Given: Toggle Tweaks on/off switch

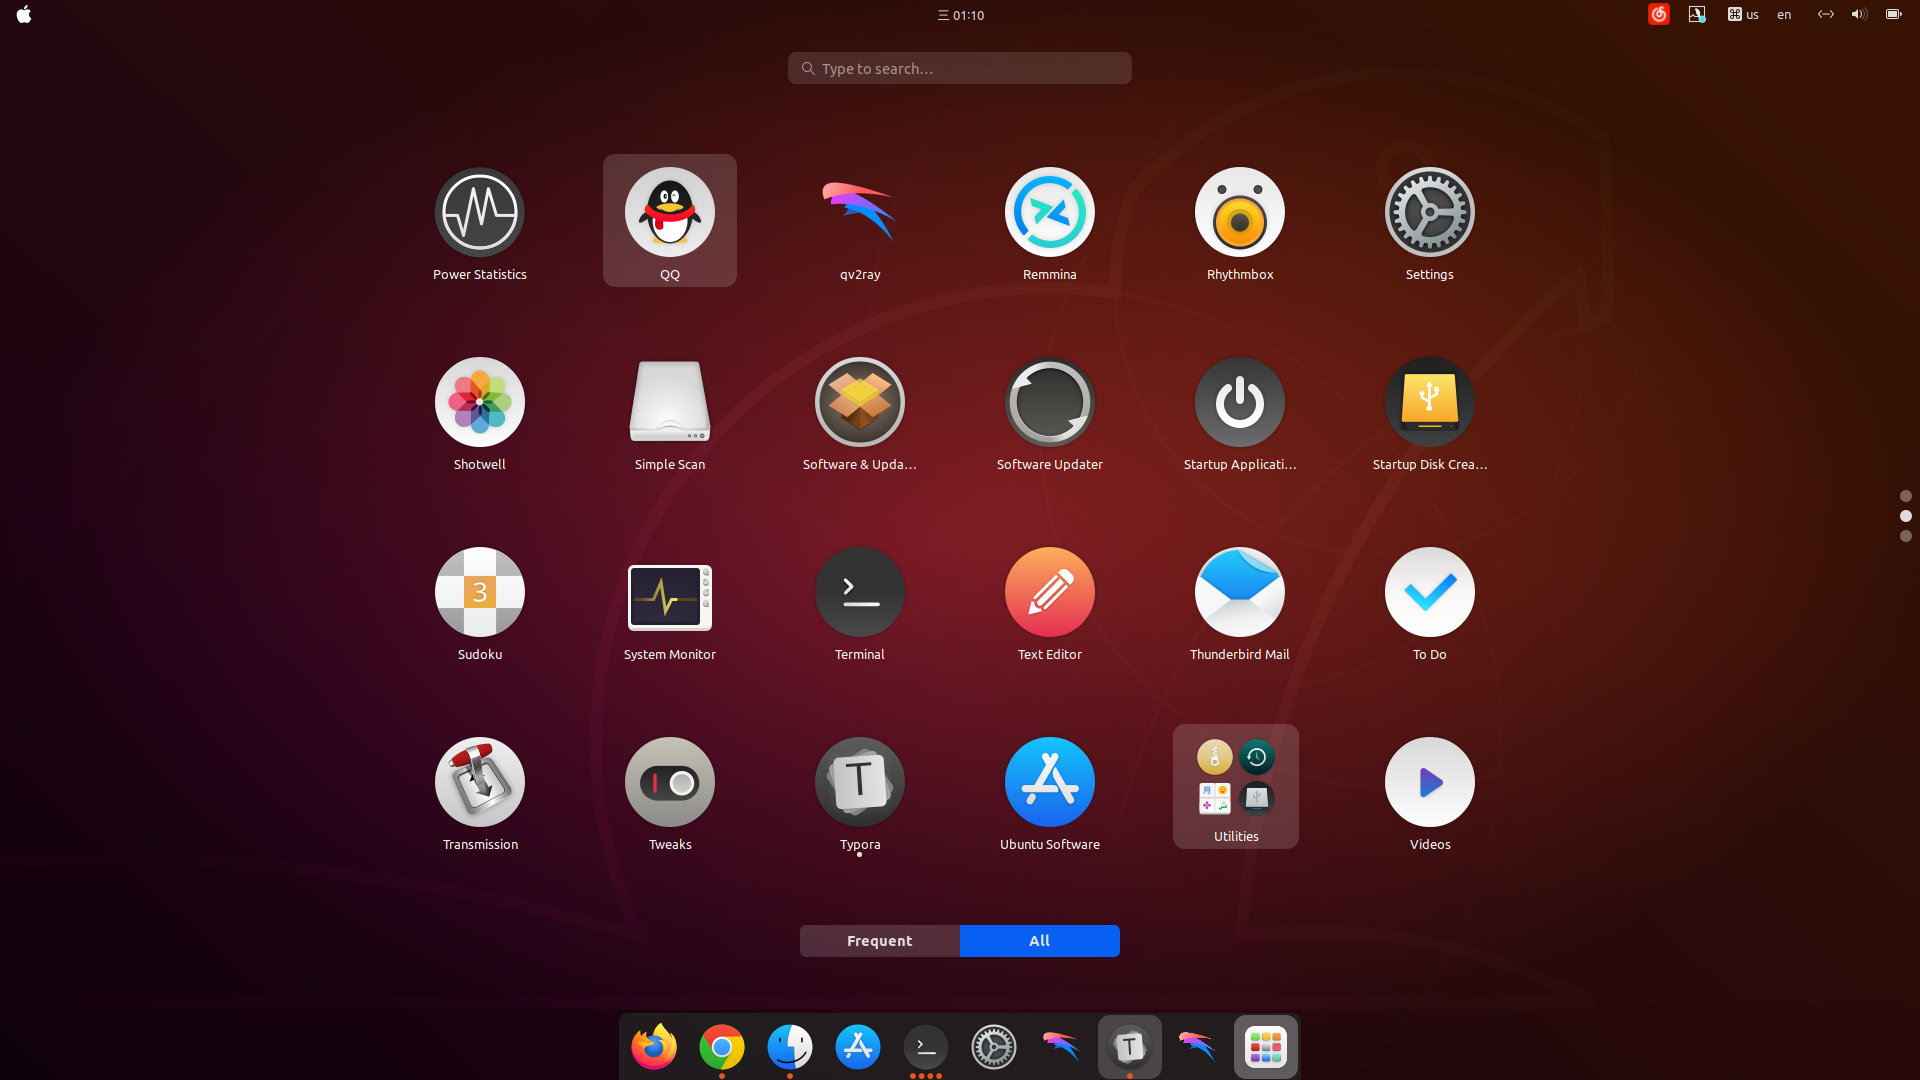Looking at the screenshot, I should click(670, 782).
